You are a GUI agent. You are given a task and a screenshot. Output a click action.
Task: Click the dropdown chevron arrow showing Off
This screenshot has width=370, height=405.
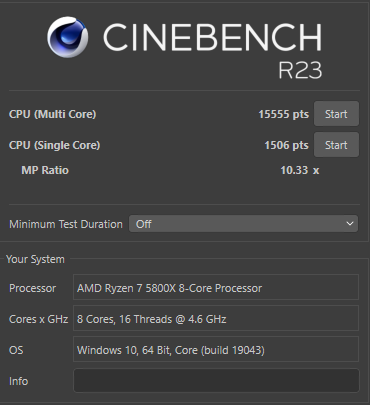[350, 224]
